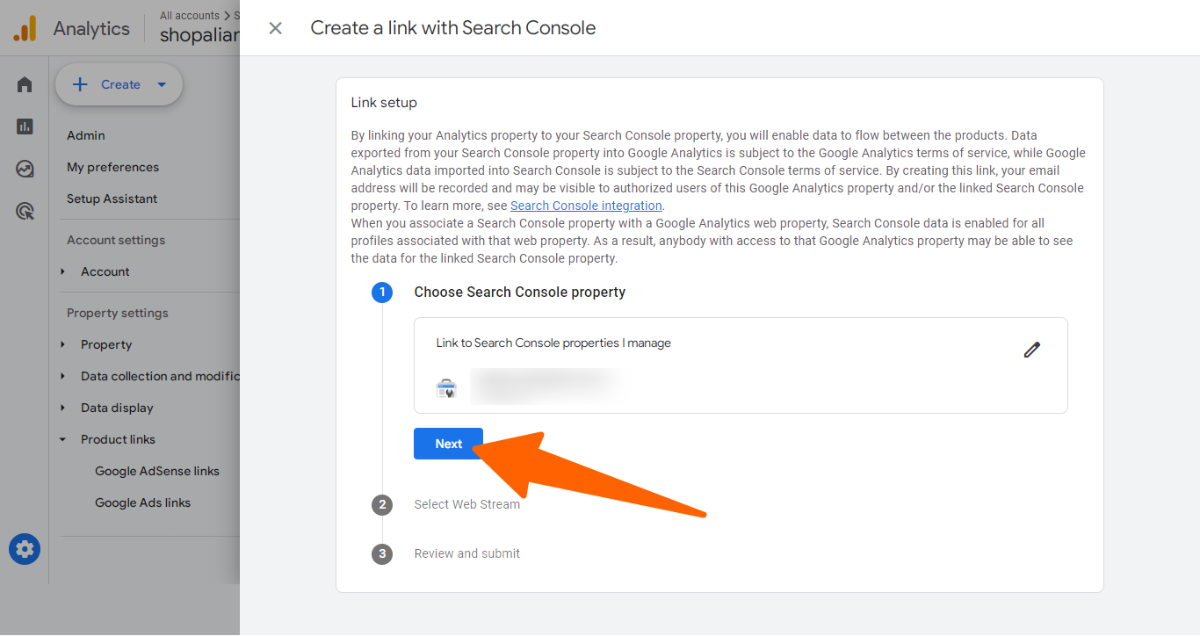Expand the Property tree item
The image size is (1200, 636).
tap(106, 345)
